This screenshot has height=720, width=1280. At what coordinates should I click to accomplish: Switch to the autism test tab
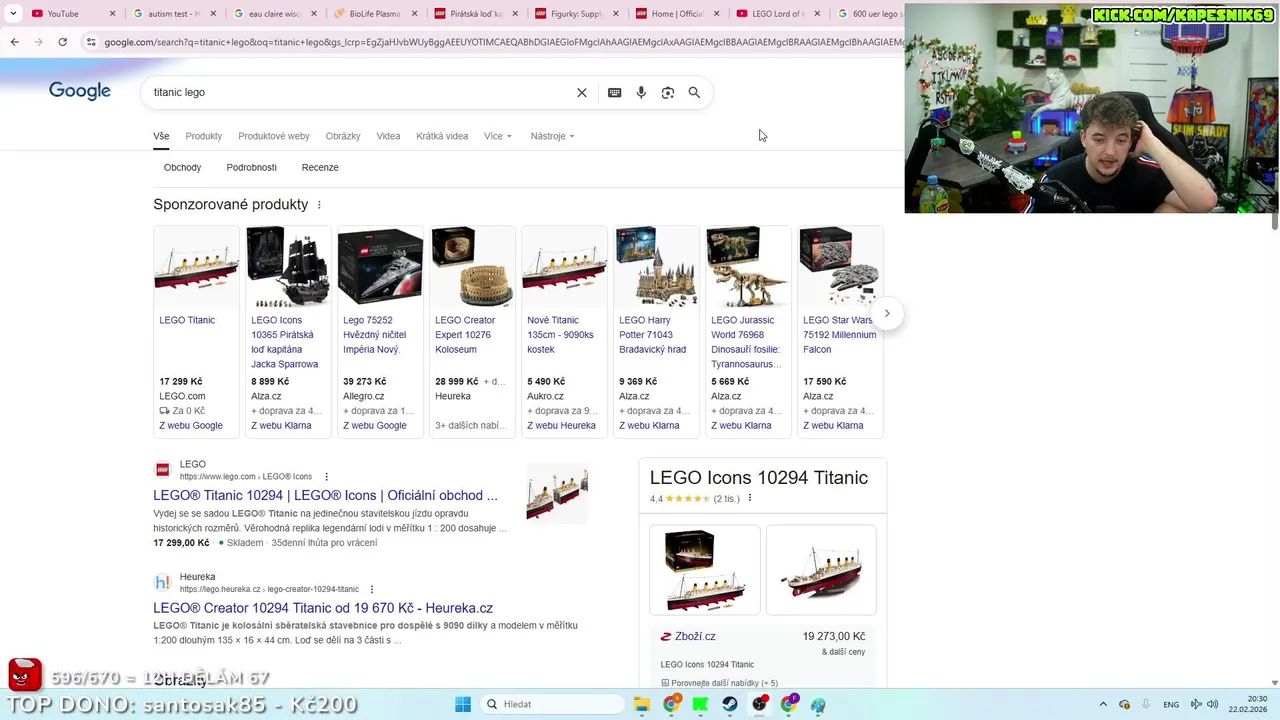(x=173, y=14)
